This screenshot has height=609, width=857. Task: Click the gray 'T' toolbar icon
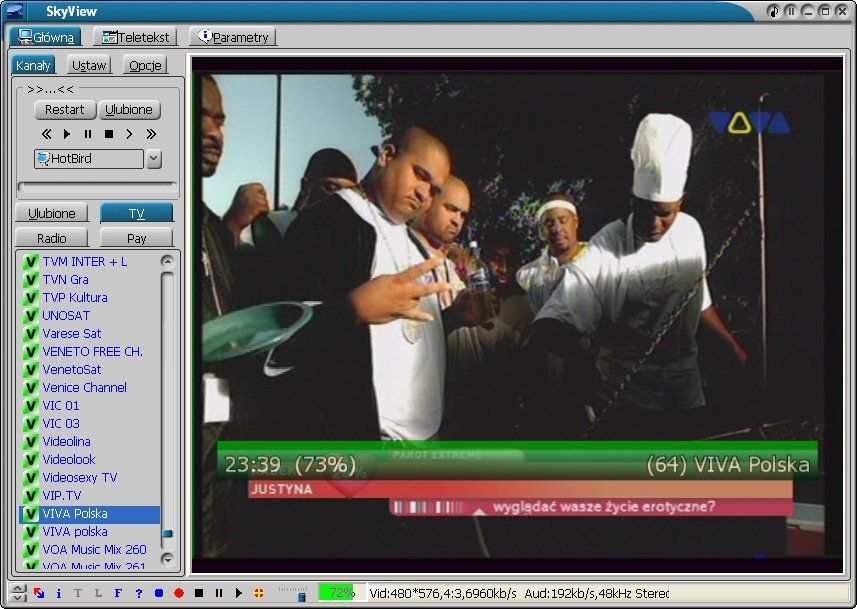click(x=78, y=593)
